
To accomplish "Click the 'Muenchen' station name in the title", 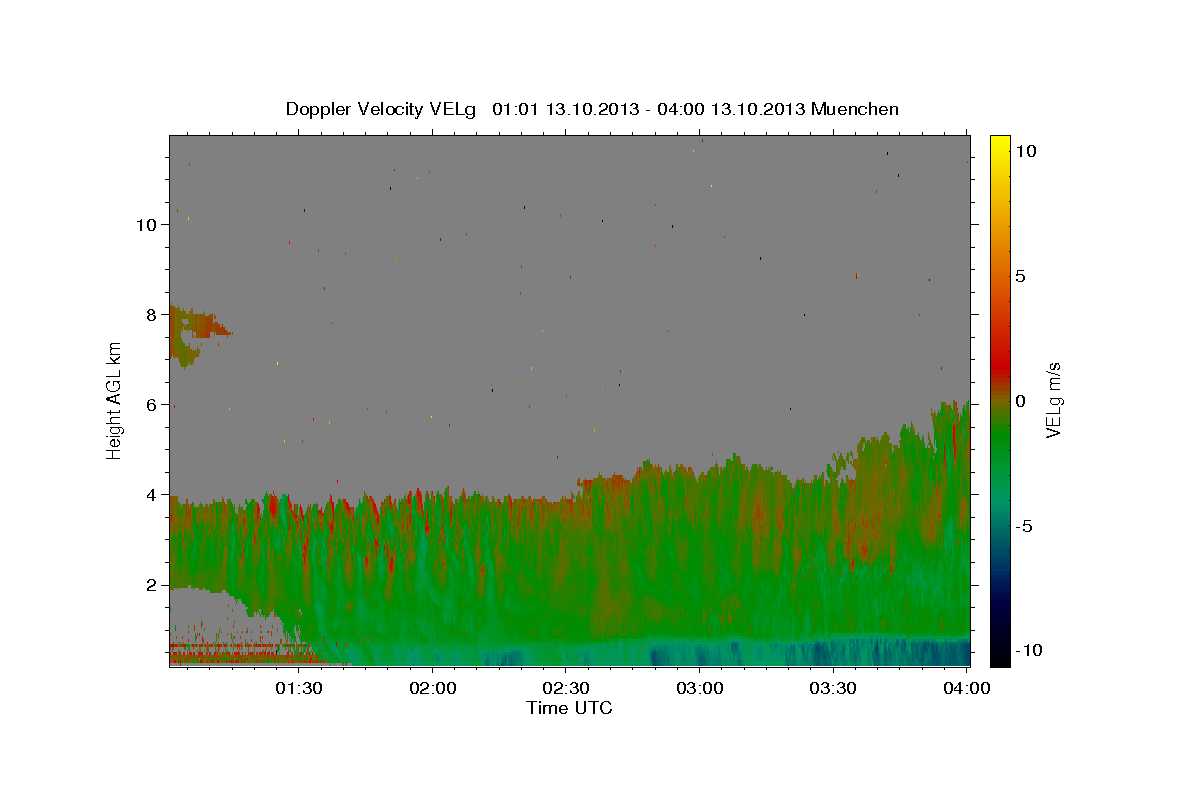I will tap(855, 109).
